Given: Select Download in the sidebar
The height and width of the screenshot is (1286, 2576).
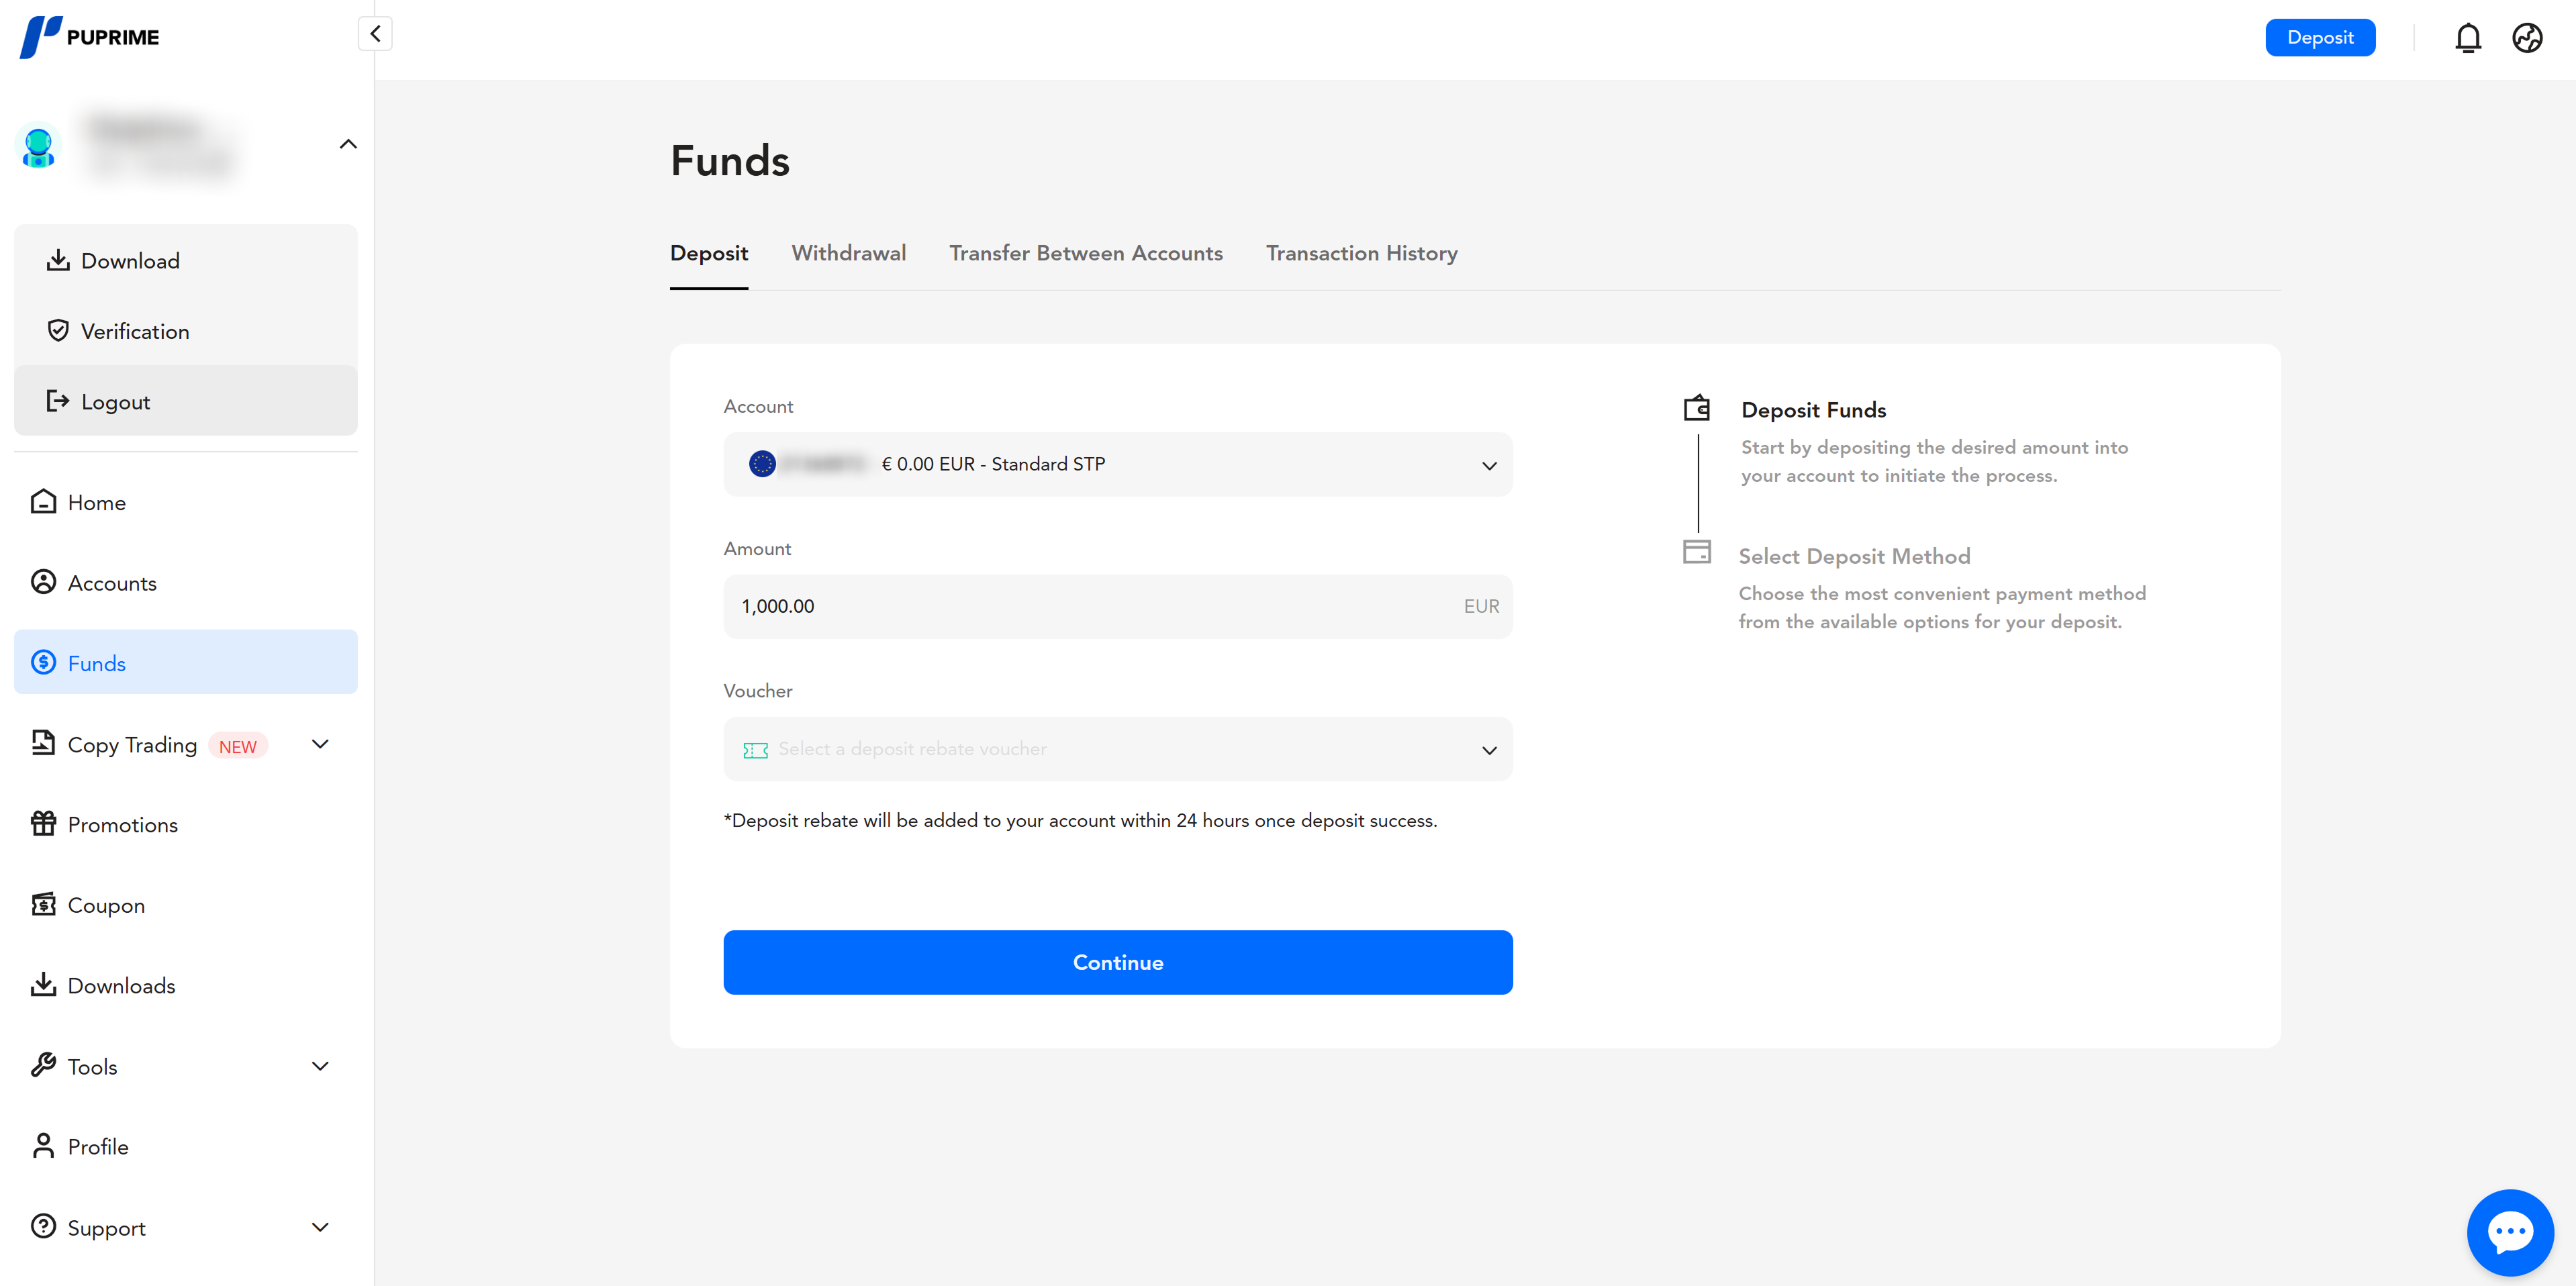Looking at the screenshot, I should (131, 260).
